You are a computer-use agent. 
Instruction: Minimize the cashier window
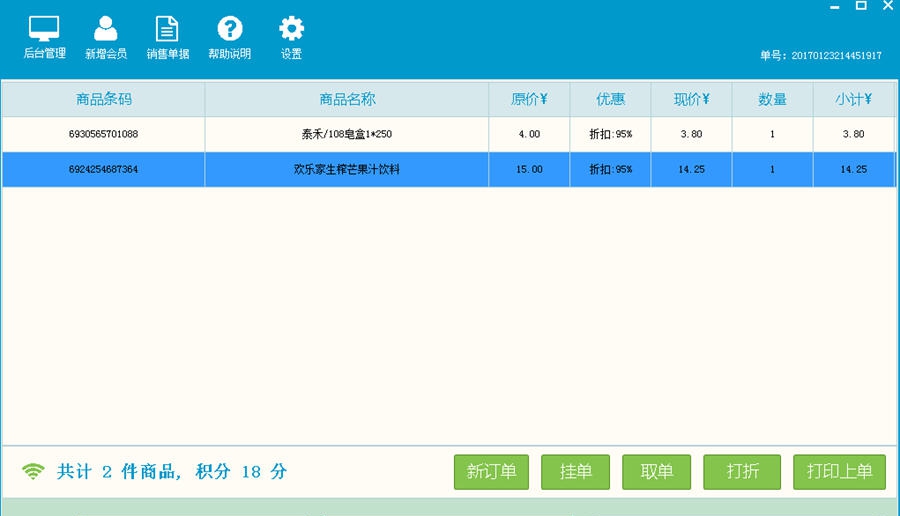[x=835, y=6]
